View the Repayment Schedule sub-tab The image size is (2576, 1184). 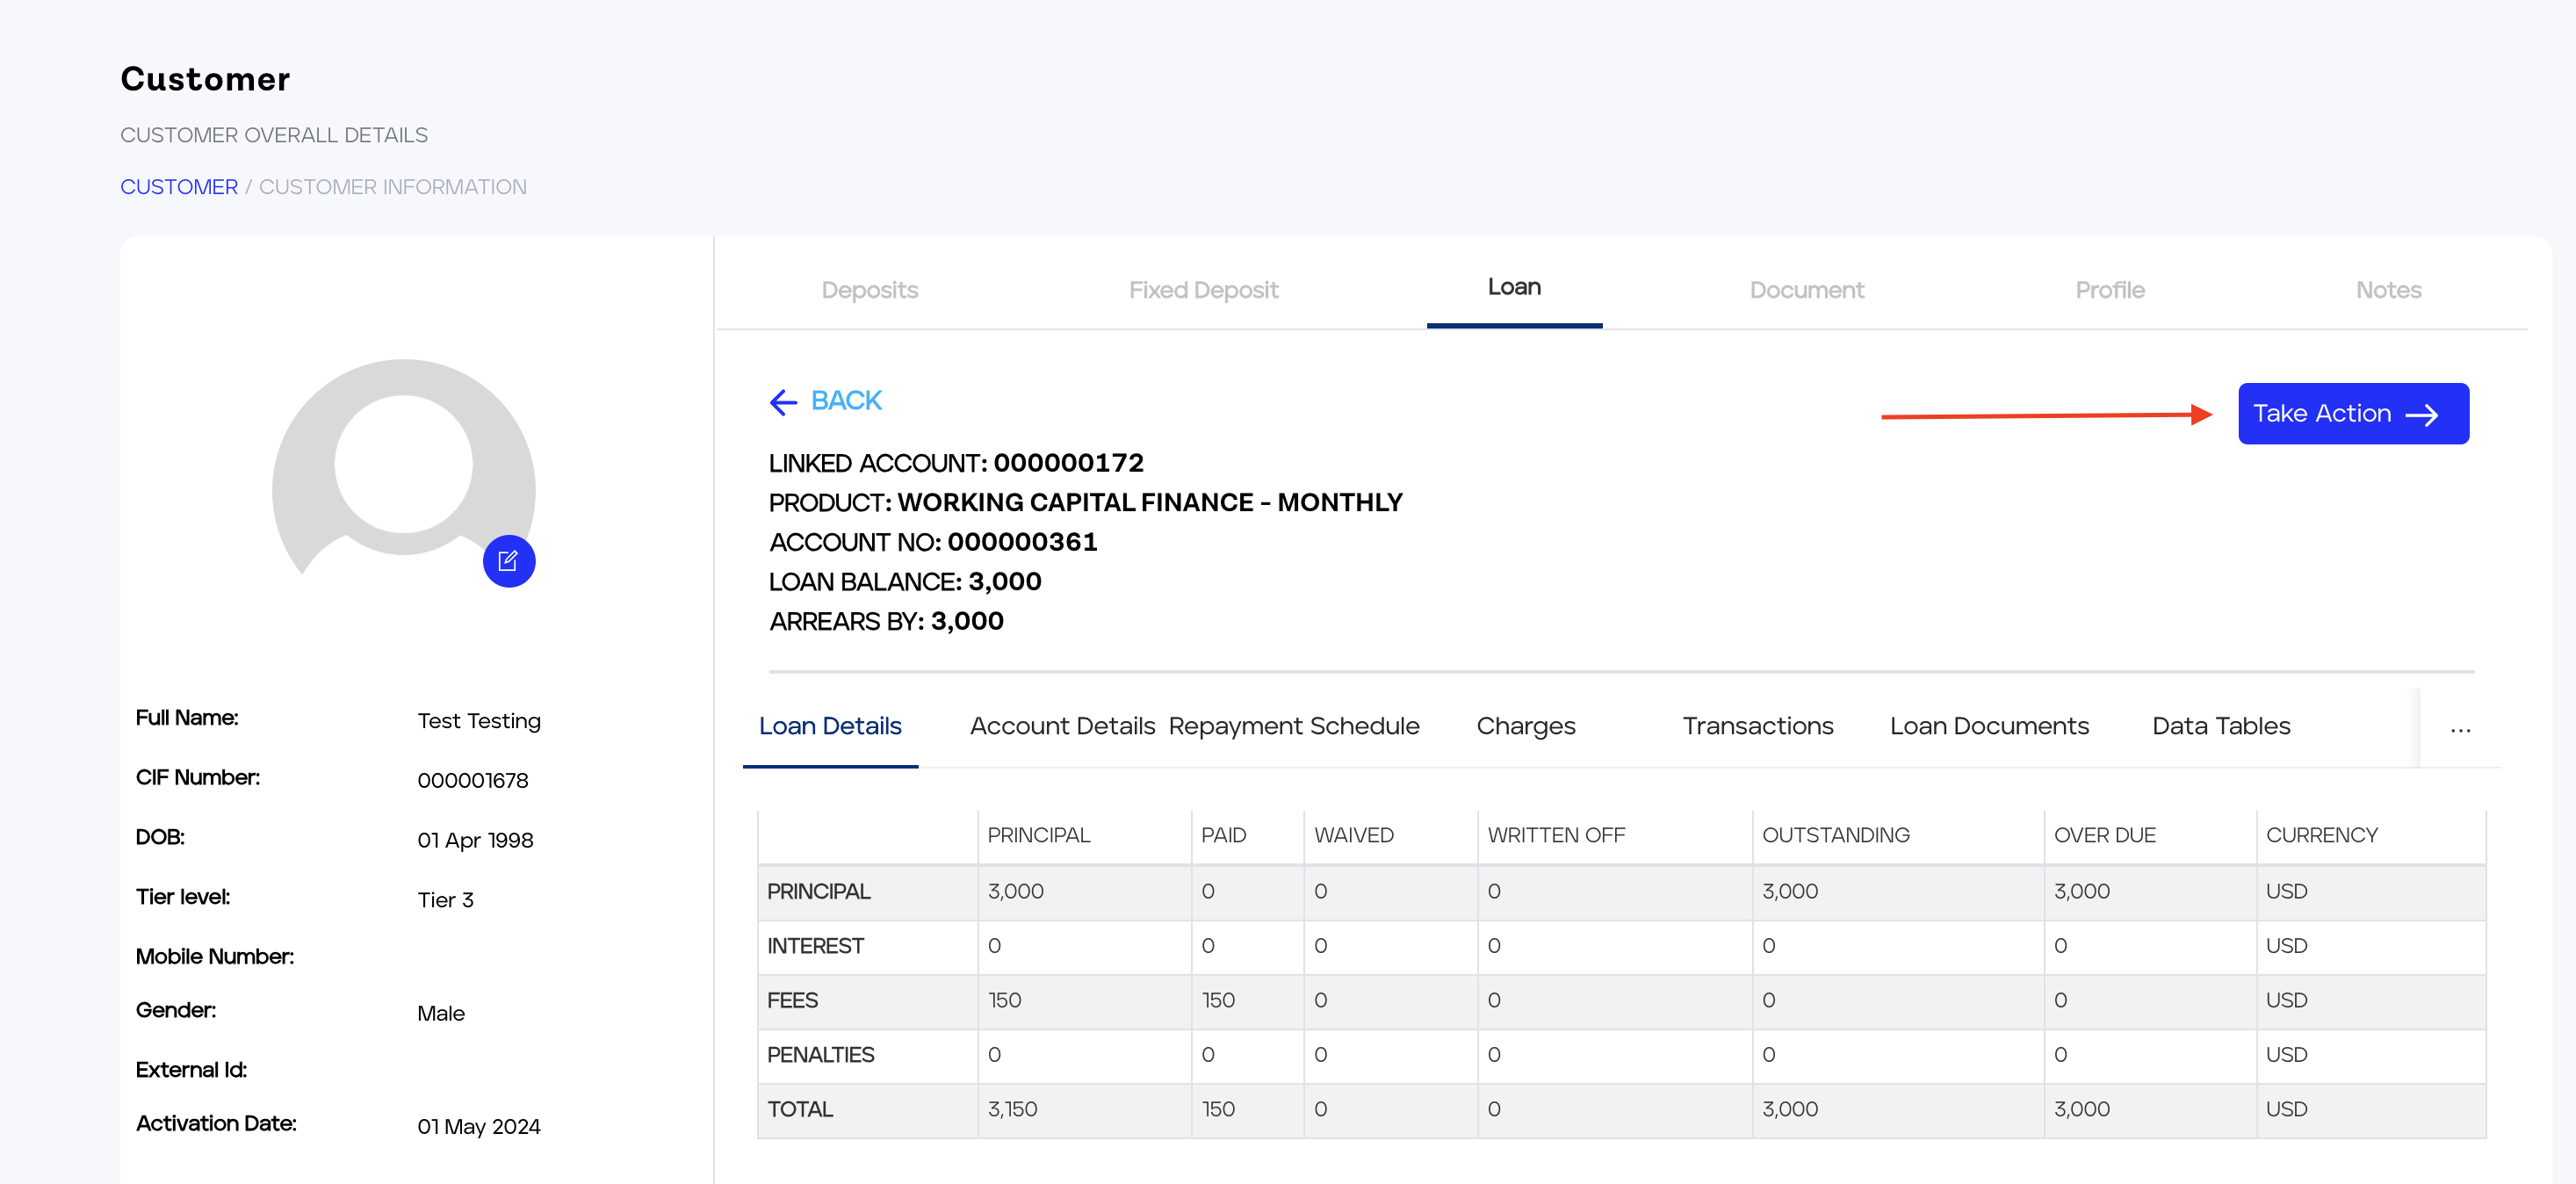1293,726
